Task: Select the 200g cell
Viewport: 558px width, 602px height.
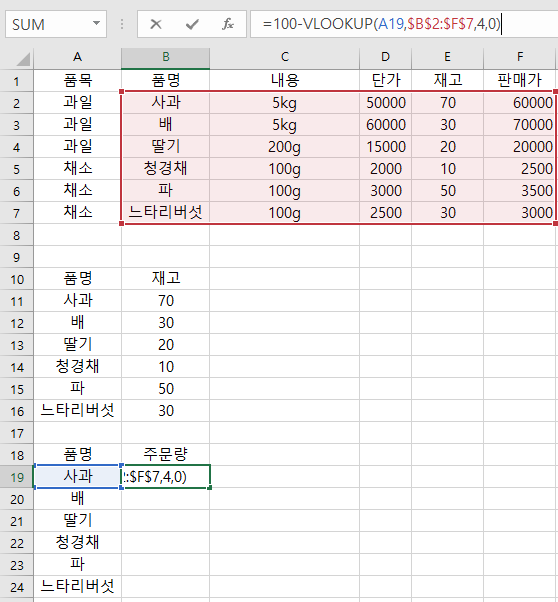Action: pos(285,147)
